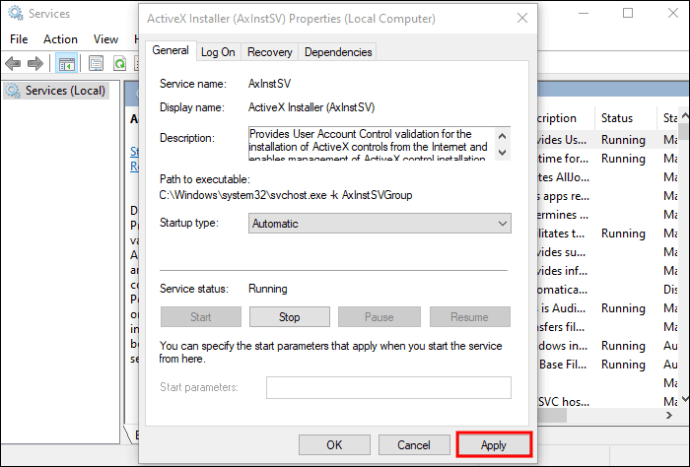Open the View menu

(106, 39)
